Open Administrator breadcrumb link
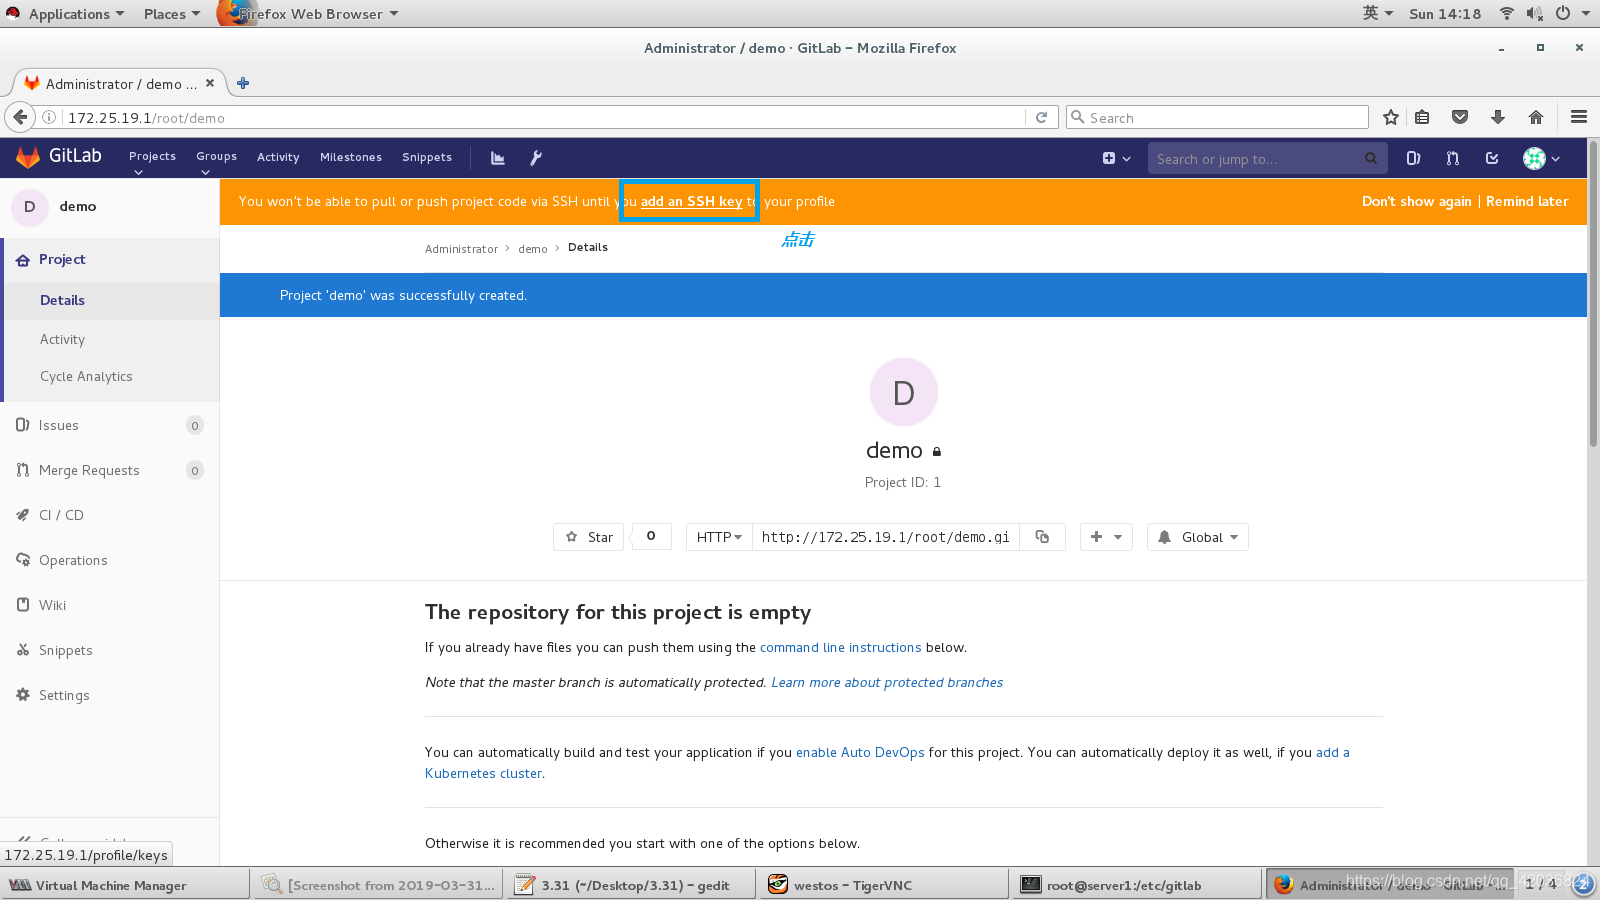 click(x=461, y=249)
